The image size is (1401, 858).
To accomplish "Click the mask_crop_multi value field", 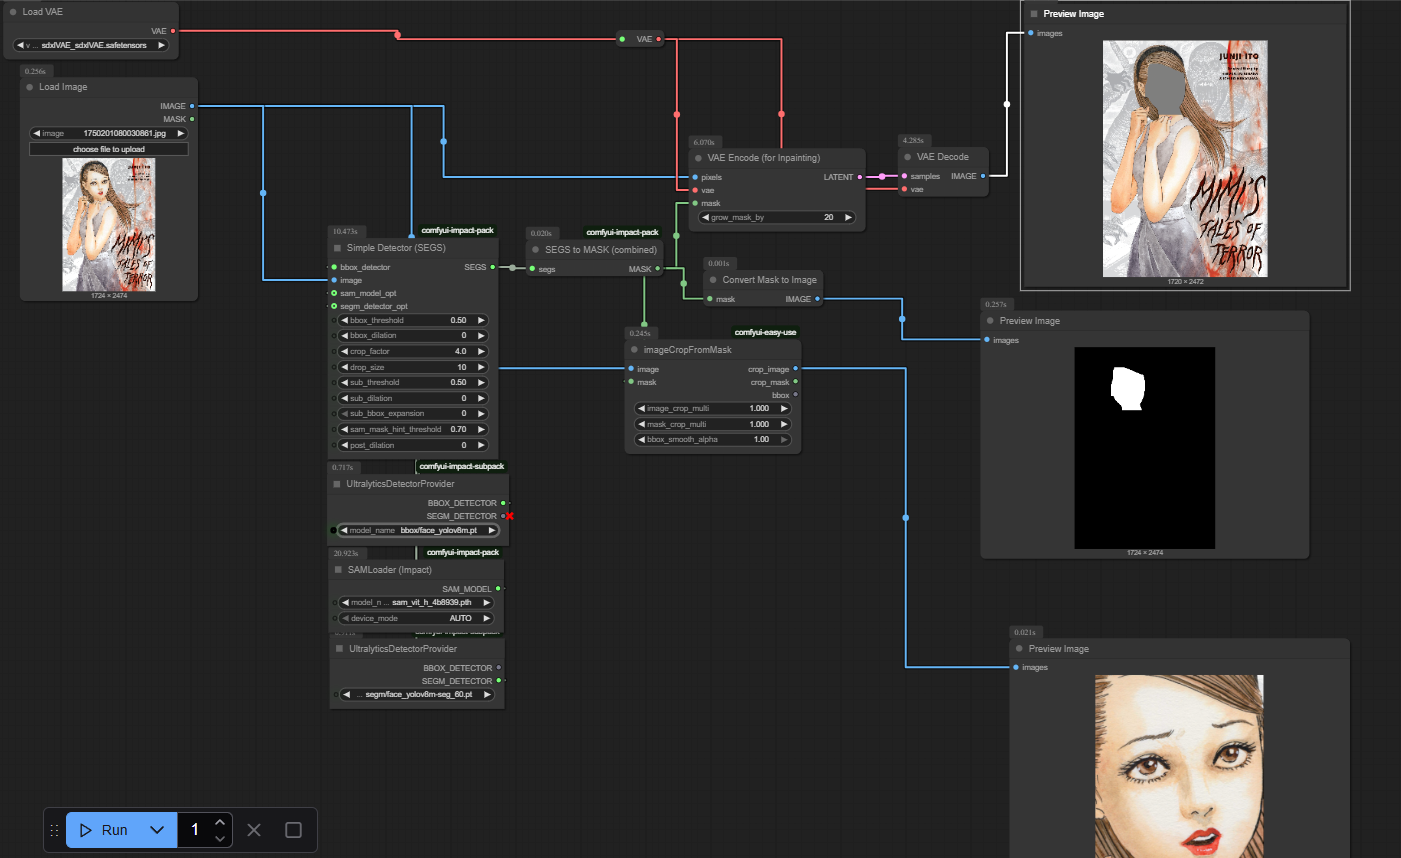I will (713, 424).
